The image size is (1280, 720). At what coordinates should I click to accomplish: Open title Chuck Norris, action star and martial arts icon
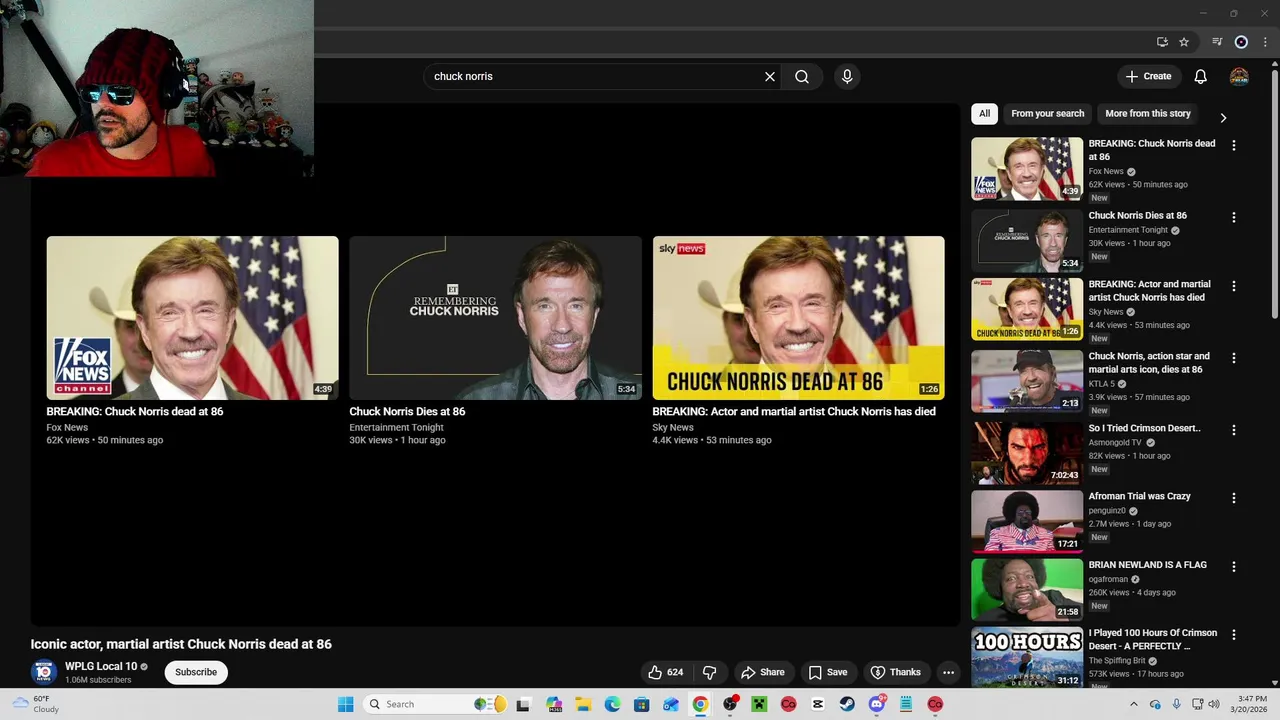pos(1149,363)
